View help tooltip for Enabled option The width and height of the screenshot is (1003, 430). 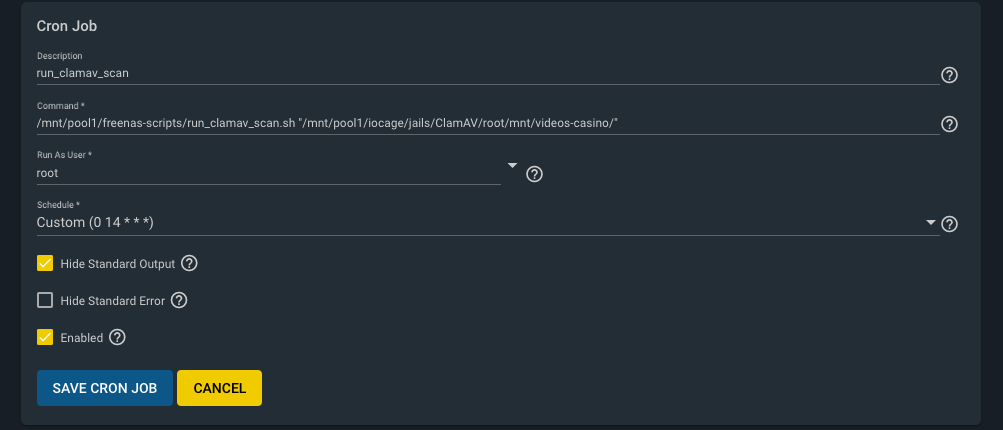point(117,337)
